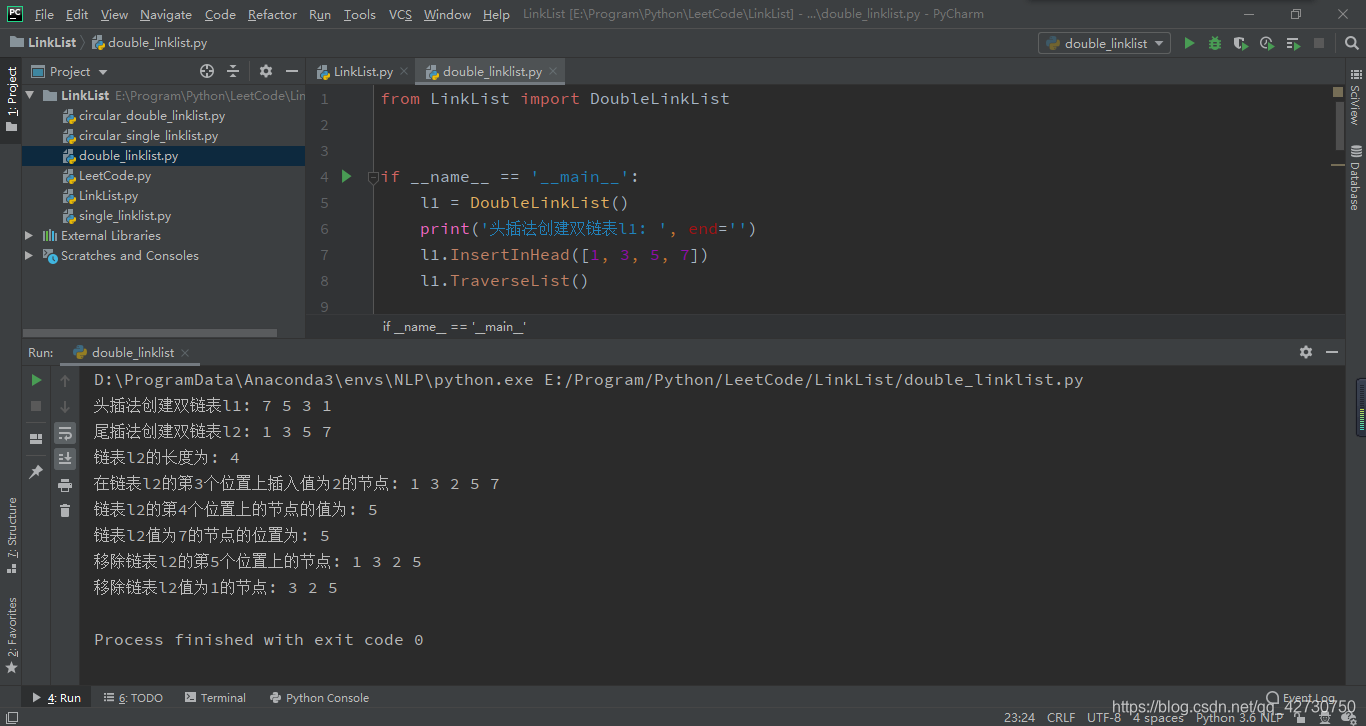Image resolution: width=1366 pixels, height=726 pixels.
Task: Click the locate/scroll-from-source target icon
Action: coord(207,71)
